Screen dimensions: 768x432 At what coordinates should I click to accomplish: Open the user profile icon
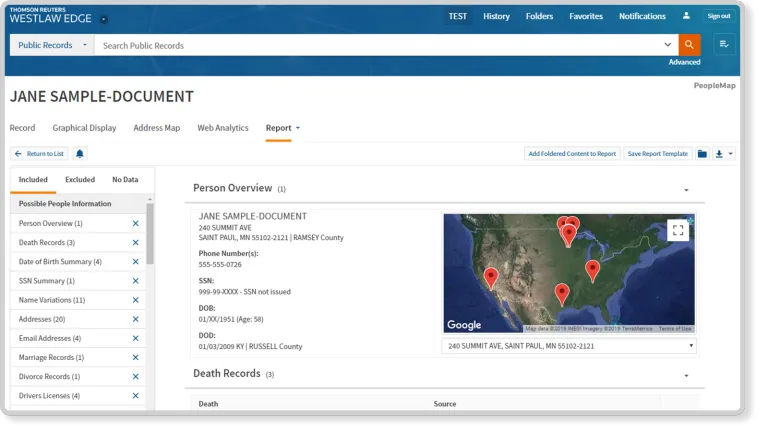(686, 16)
